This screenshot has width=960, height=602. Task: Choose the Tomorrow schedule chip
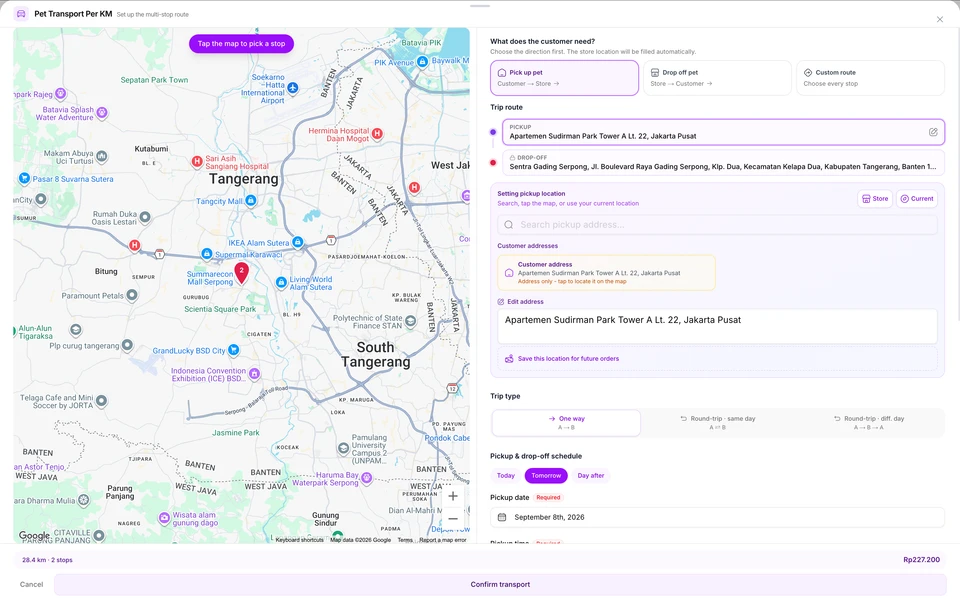pos(546,475)
